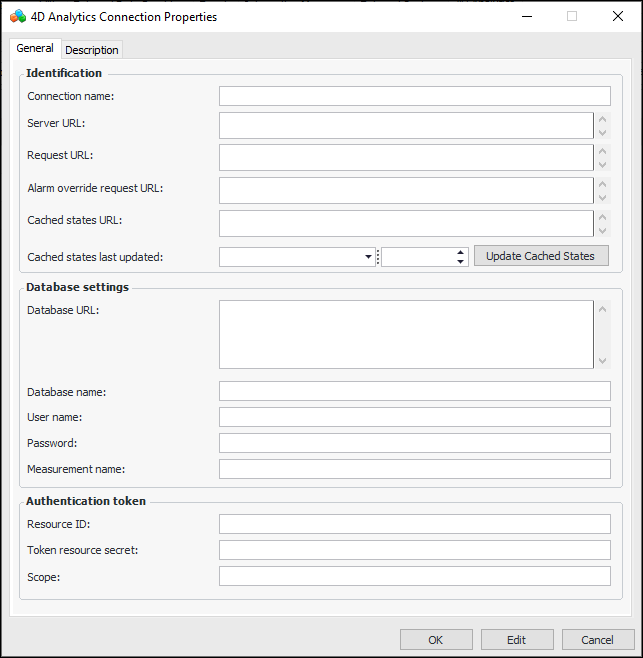The image size is (643, 658).
Task: Click the Edit button
Action: coord(517,640)
